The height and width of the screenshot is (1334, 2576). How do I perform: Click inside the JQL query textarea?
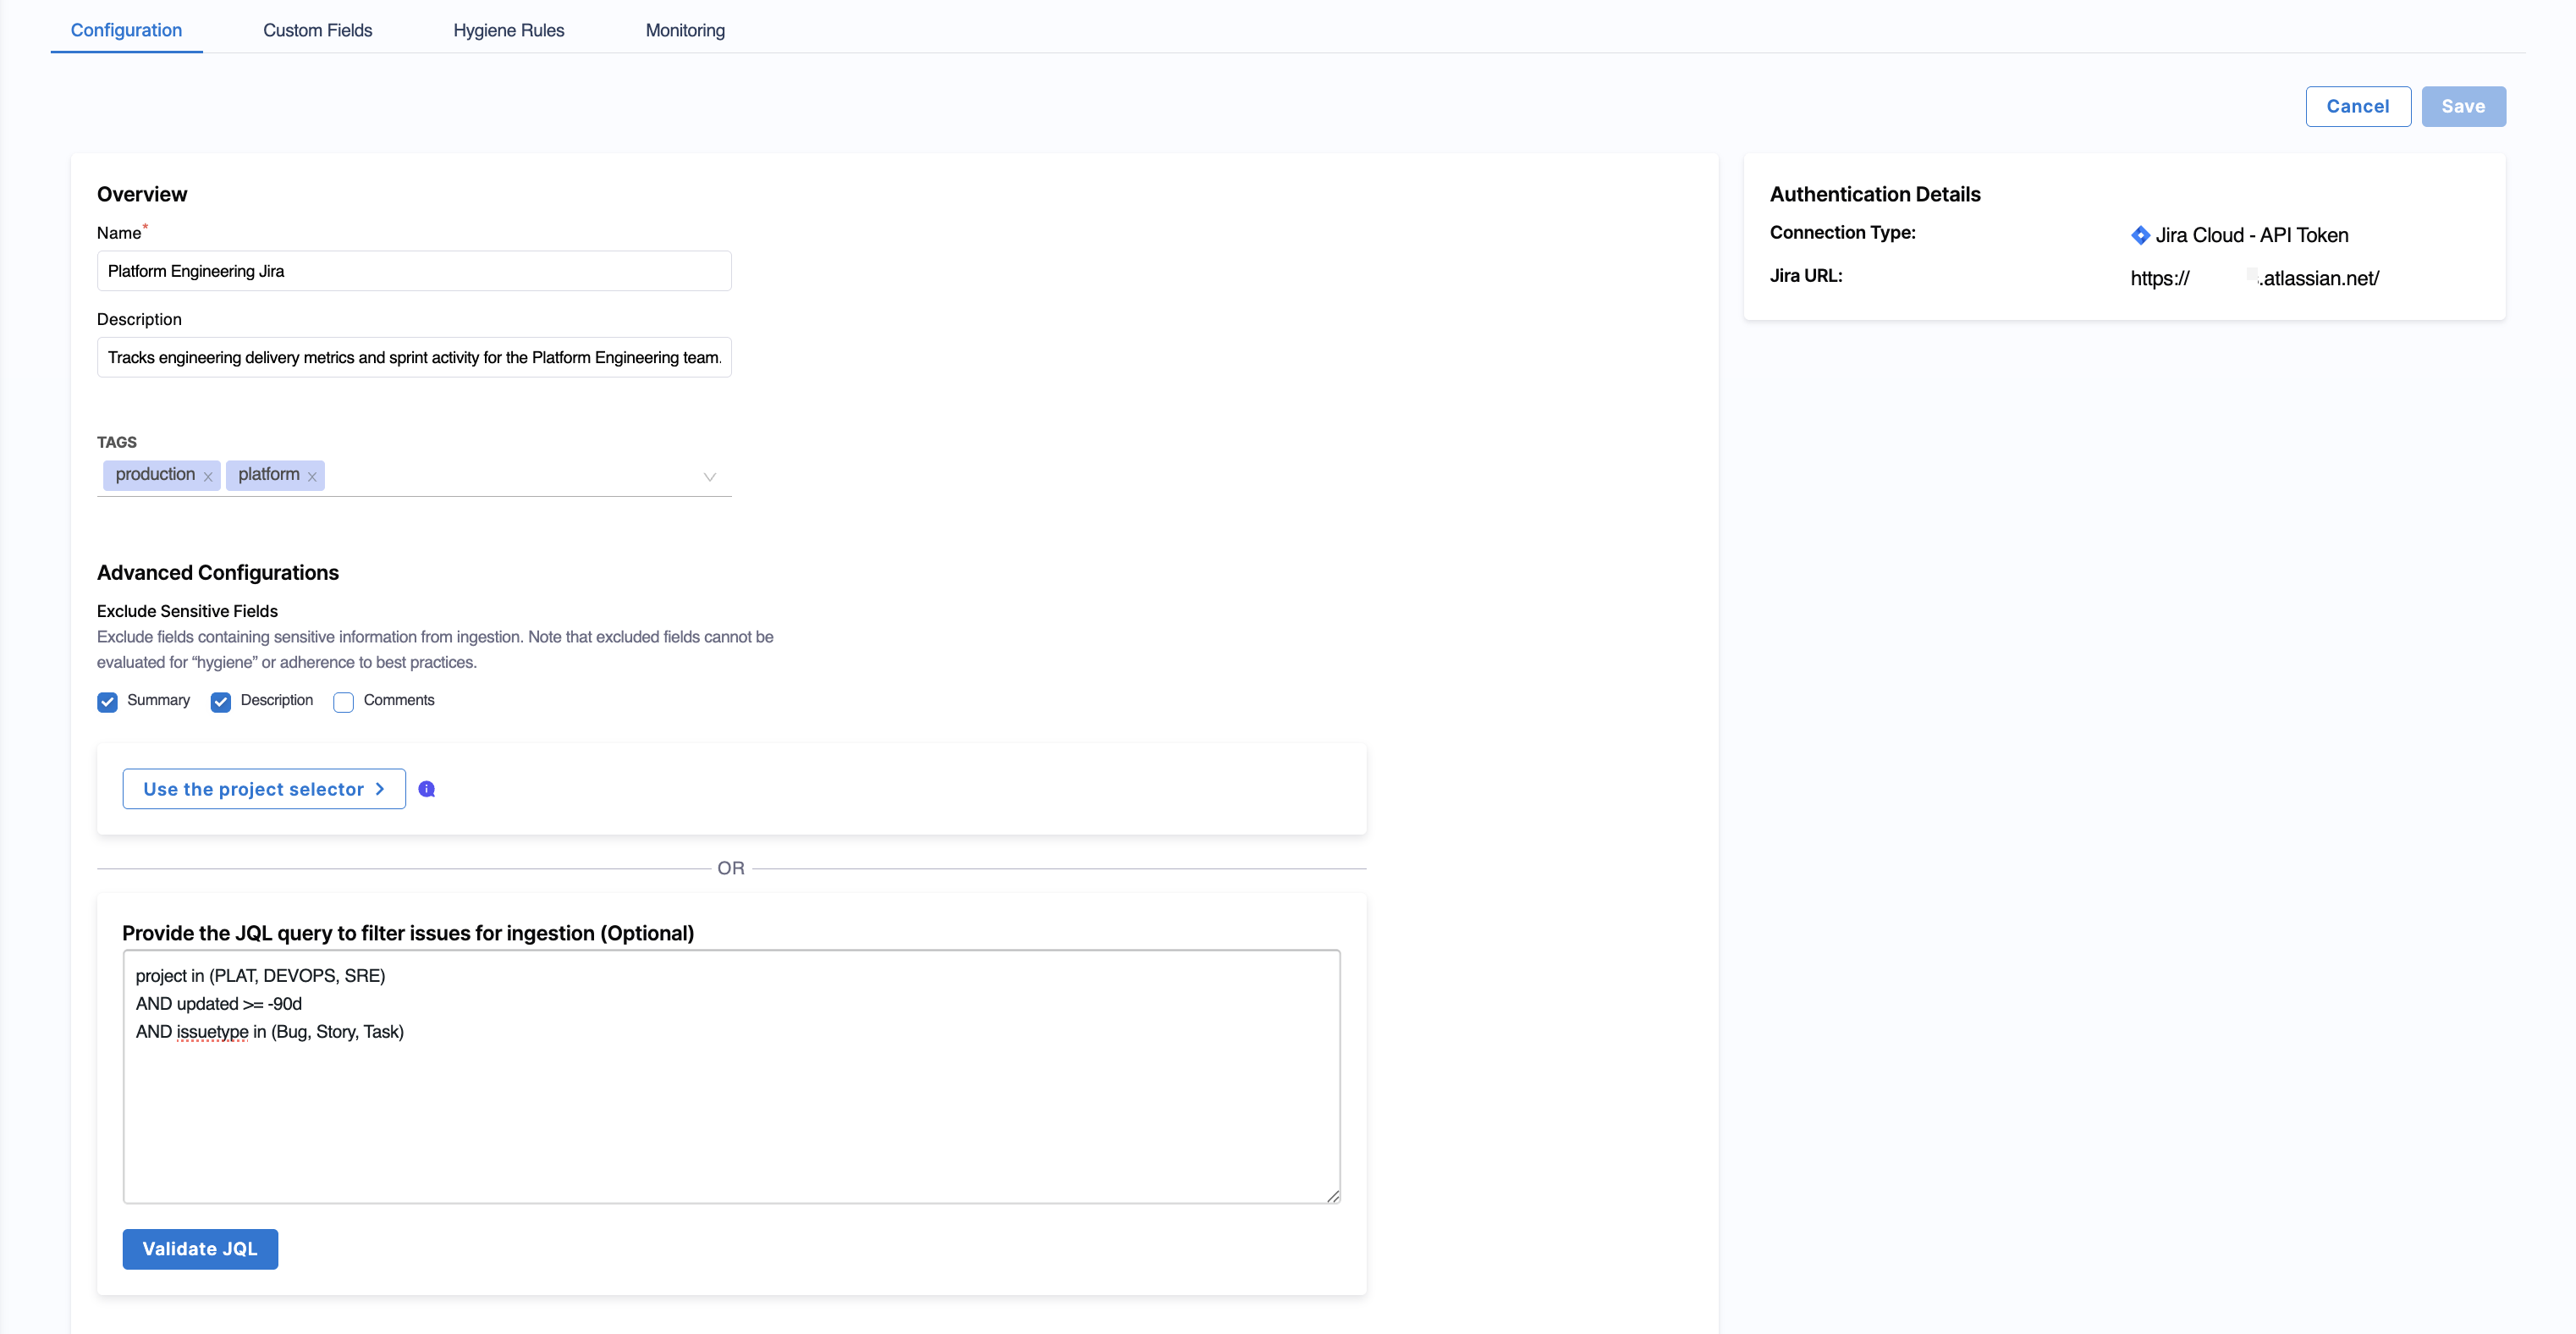(732, 1076)
